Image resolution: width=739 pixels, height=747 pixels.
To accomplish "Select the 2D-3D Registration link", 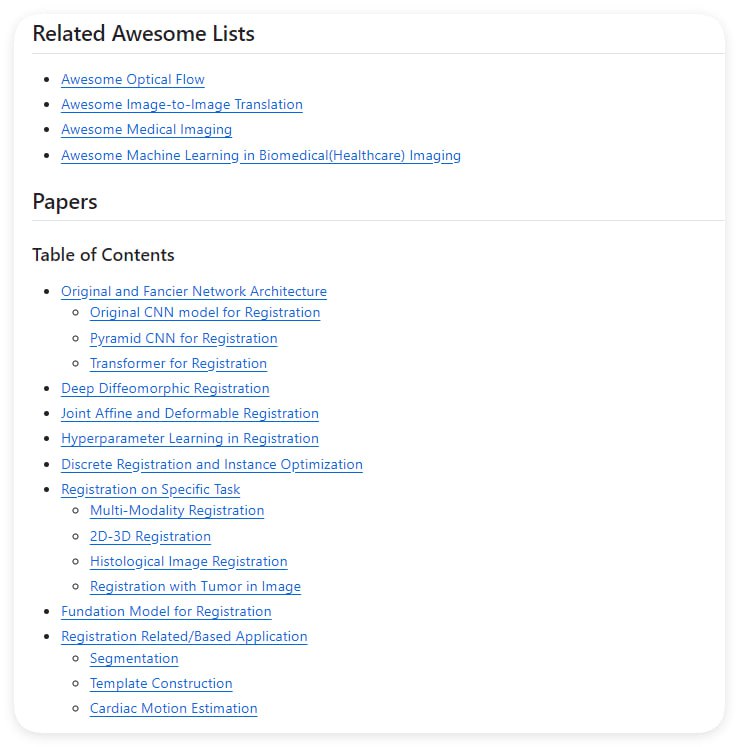I will (150, 536).
